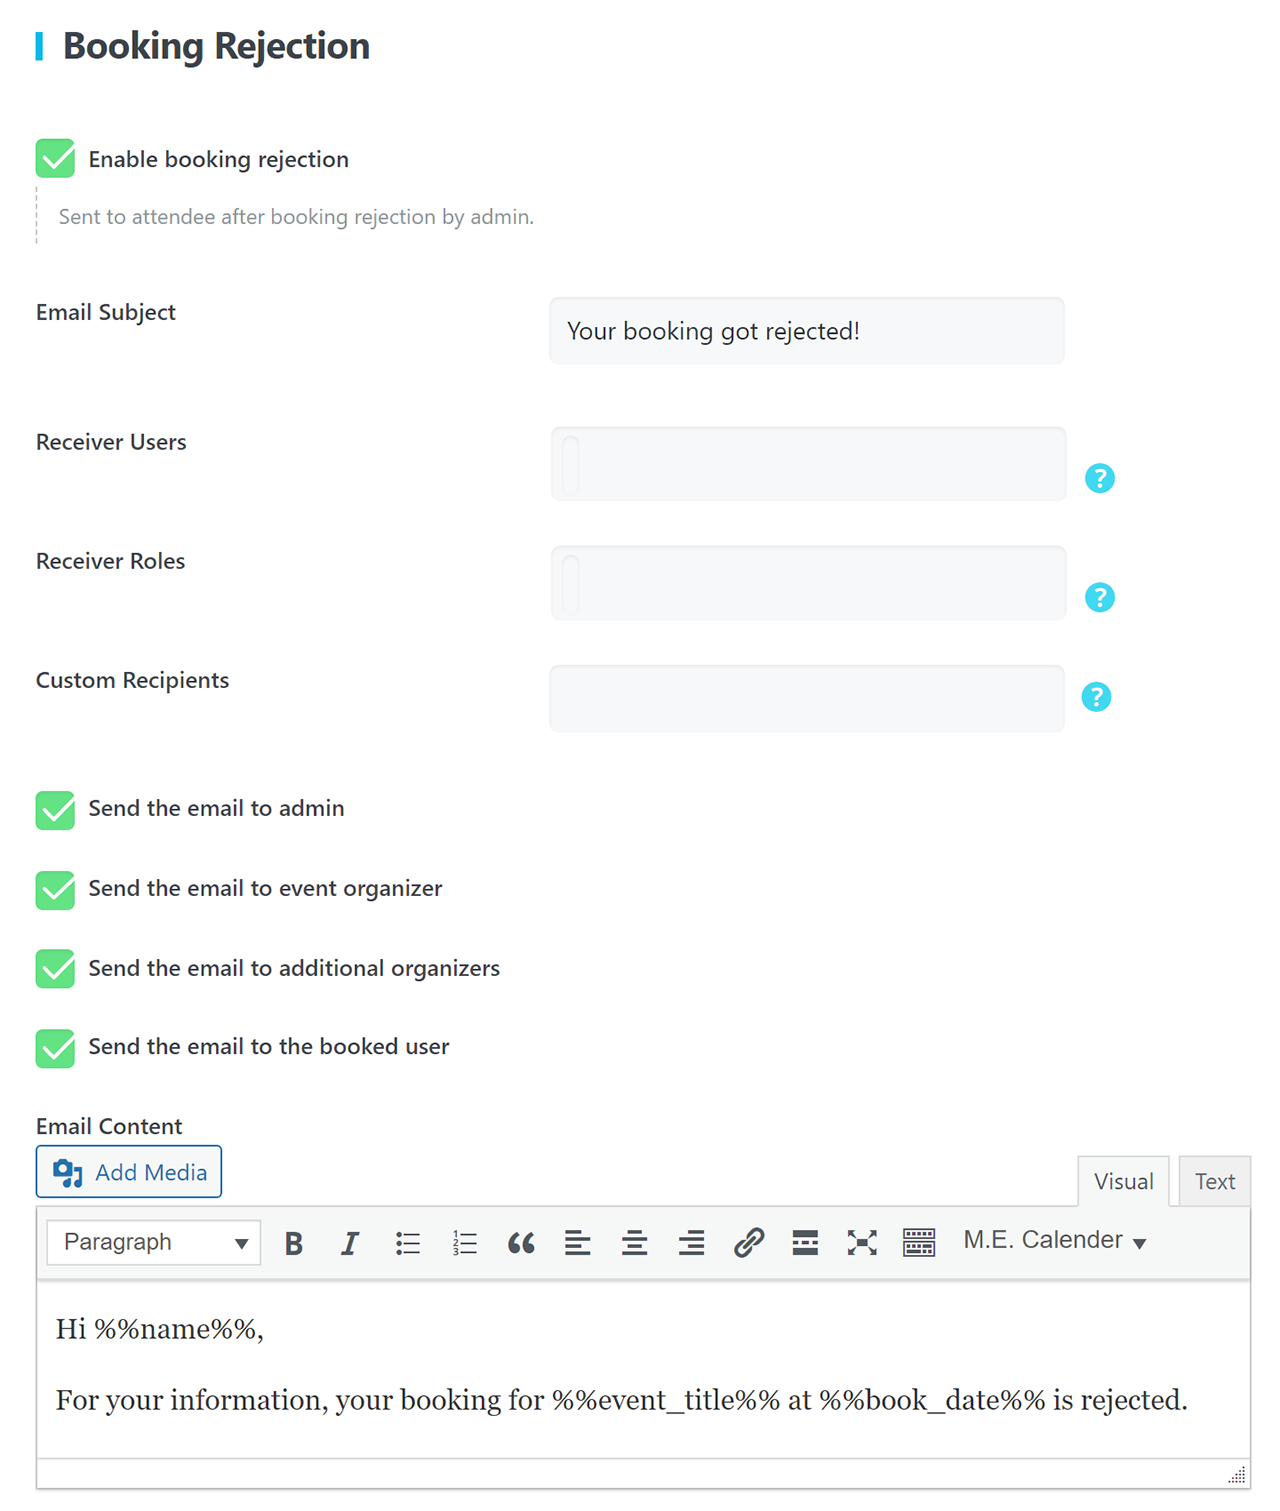
Task: Click the Add Media button
Action: pyautogui.click(x=129, y=1172)
